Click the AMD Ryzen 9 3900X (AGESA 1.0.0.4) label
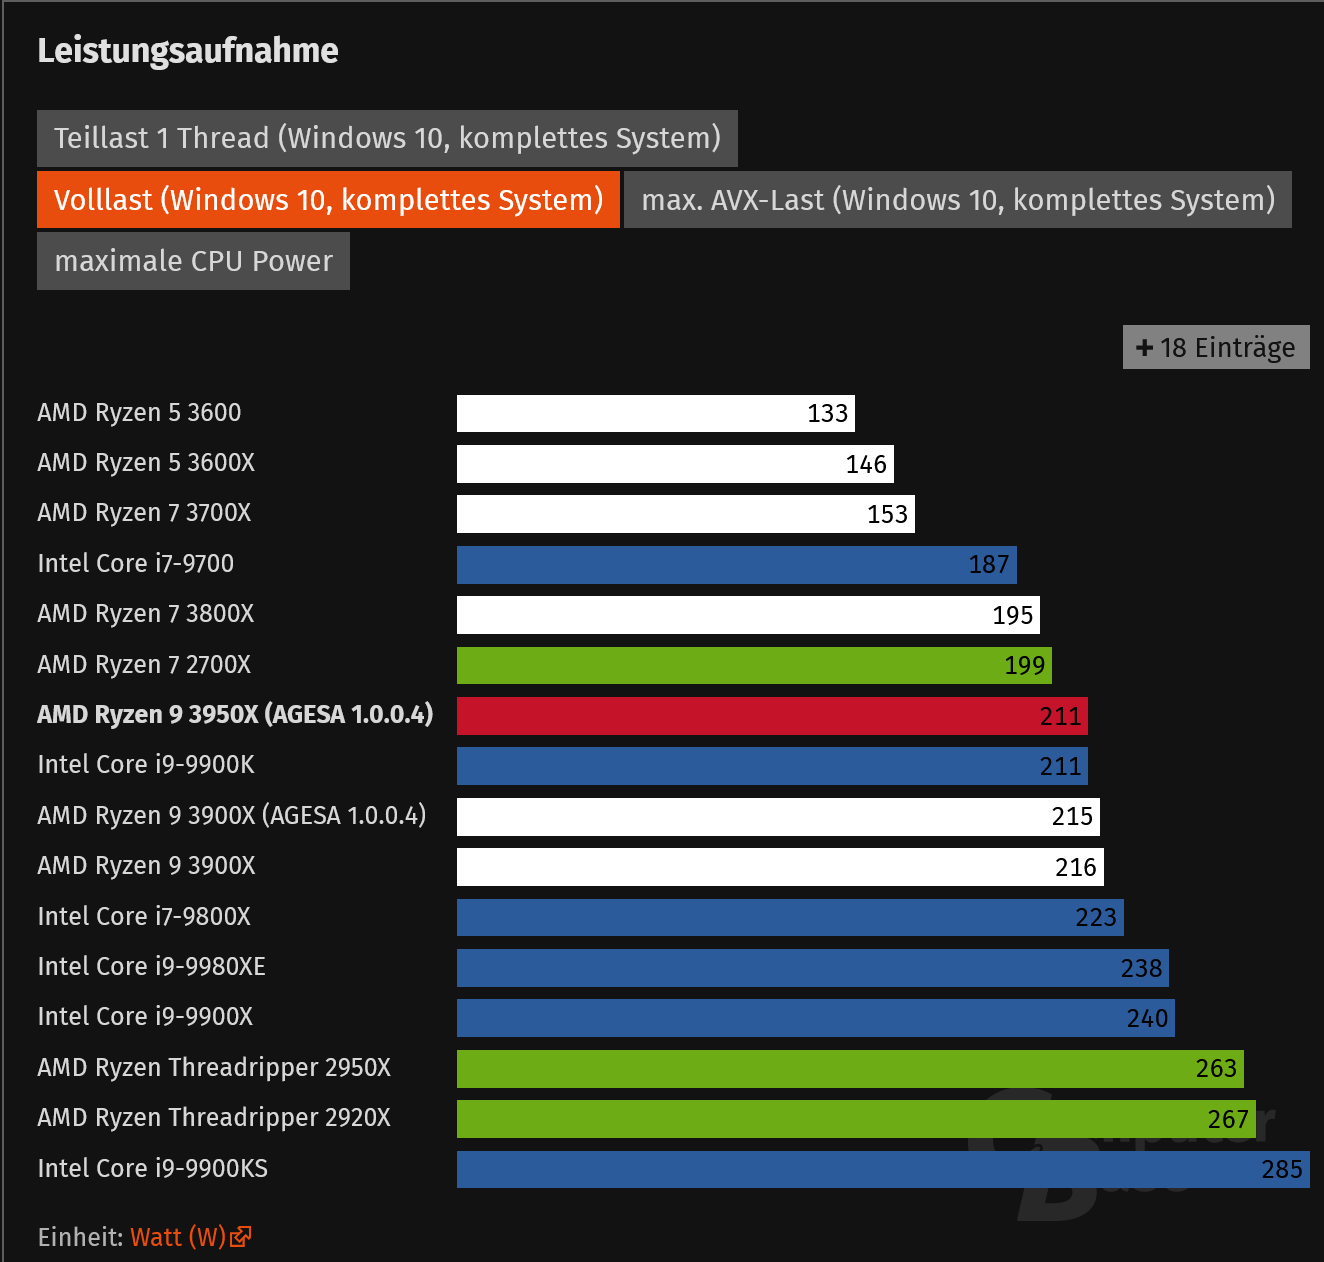 click(232, 816)
